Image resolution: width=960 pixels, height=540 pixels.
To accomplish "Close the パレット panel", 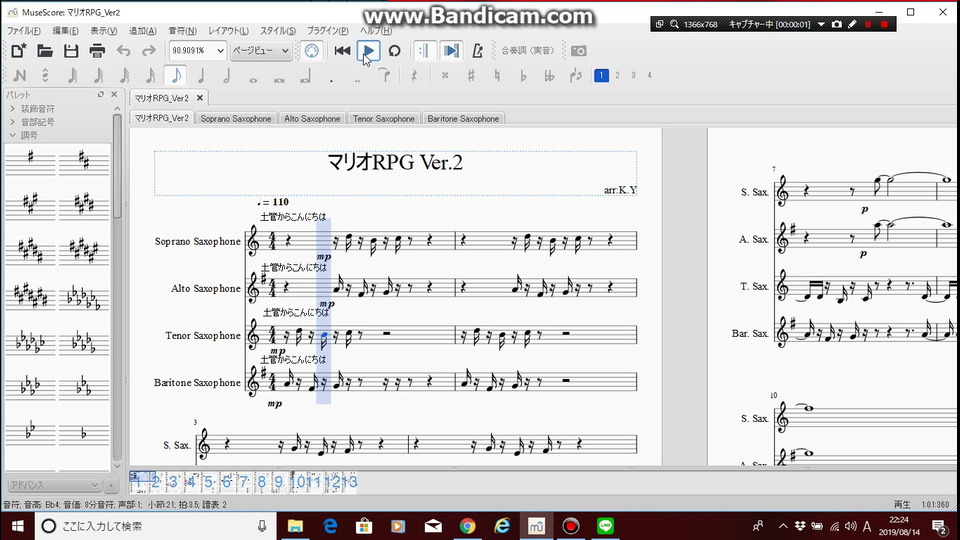I will point(114,95).
